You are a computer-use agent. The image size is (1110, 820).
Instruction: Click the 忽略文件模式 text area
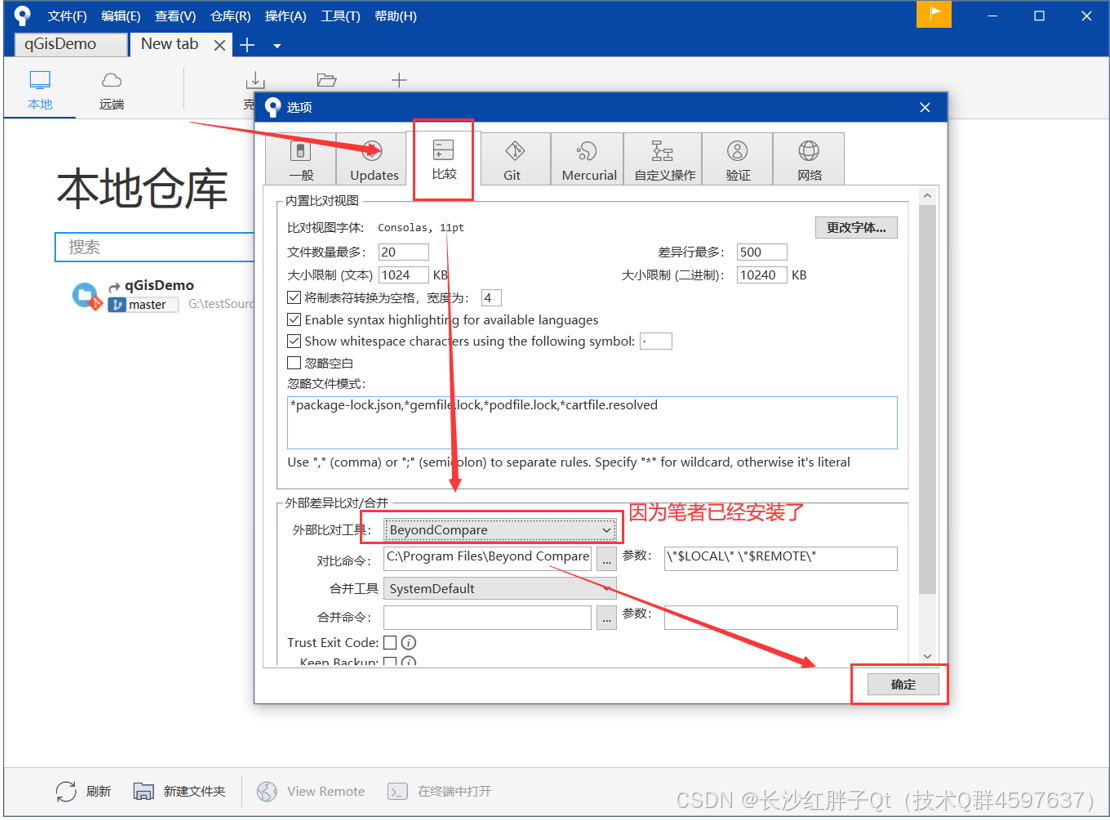click(x=592, y=423)
